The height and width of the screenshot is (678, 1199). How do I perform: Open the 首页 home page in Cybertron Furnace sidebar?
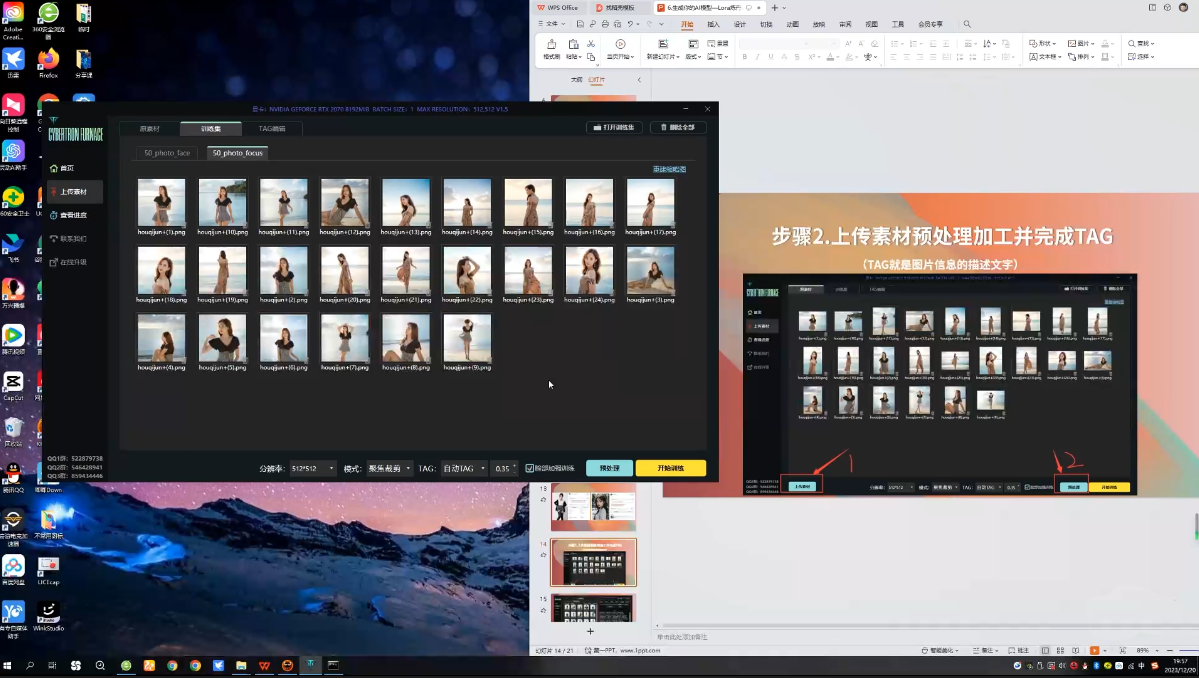point(62,168)
